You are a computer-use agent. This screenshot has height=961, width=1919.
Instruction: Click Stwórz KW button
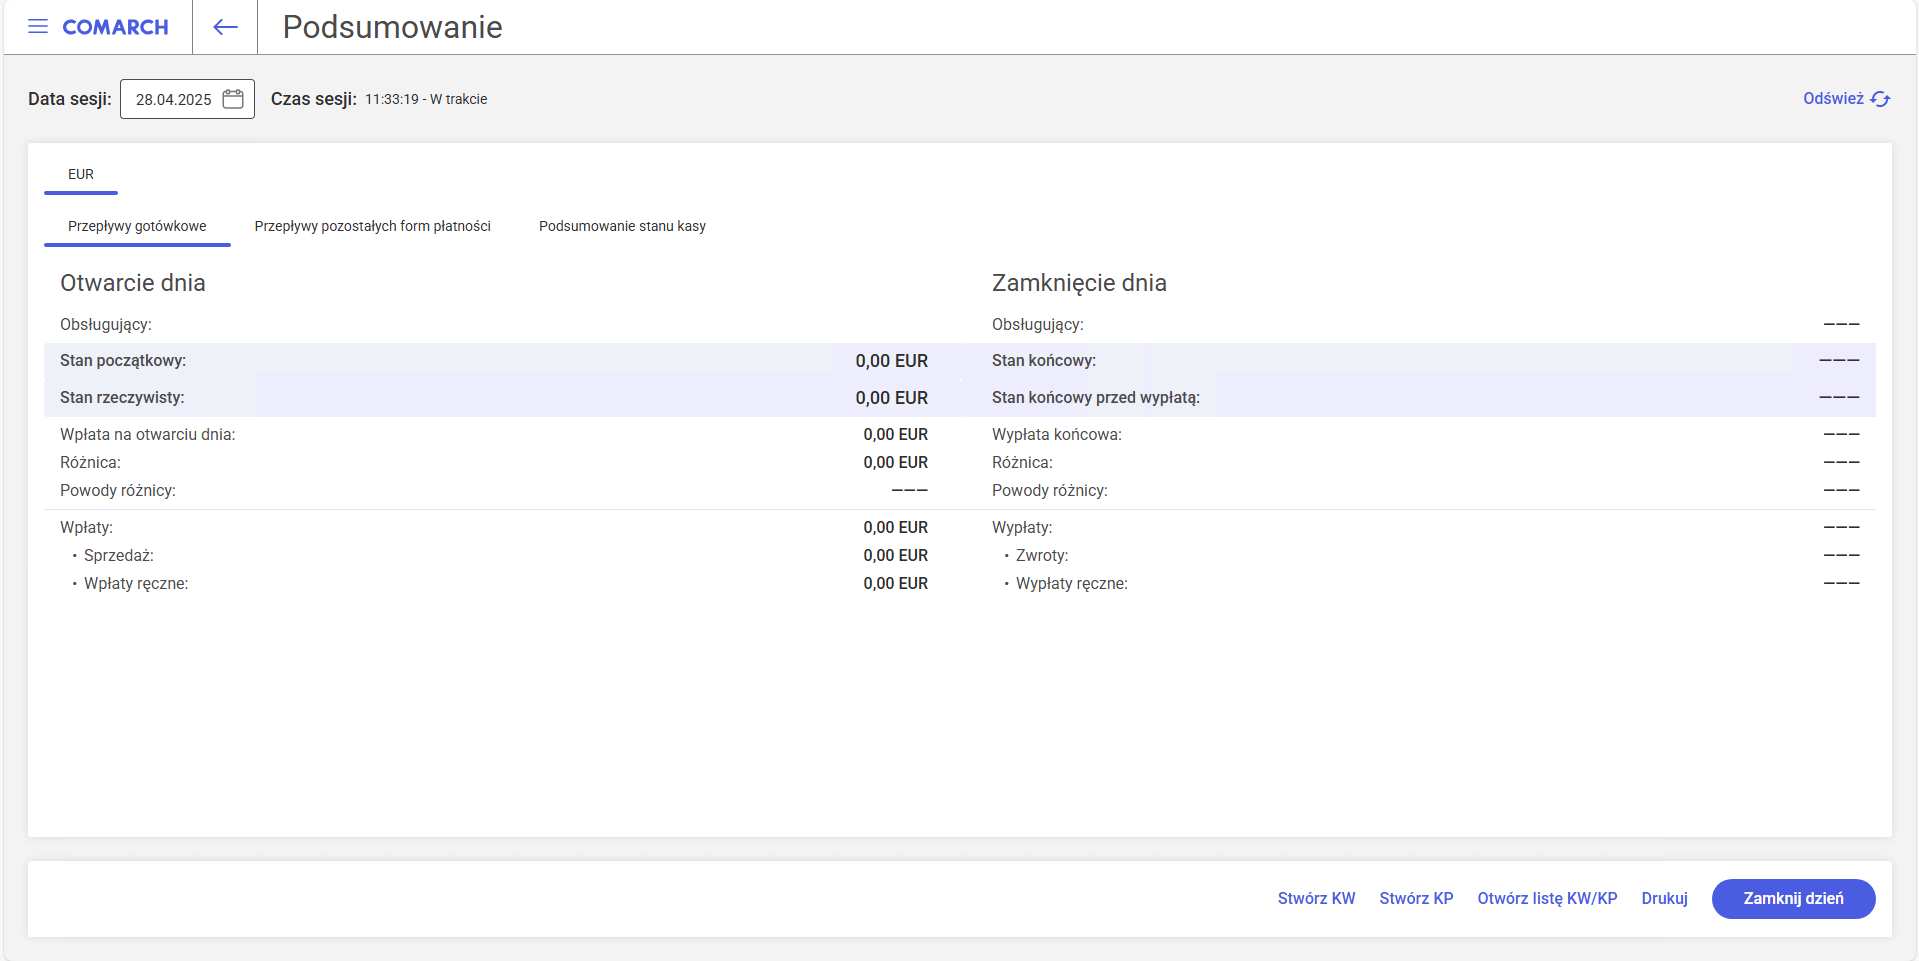(x=1316, y=898)
